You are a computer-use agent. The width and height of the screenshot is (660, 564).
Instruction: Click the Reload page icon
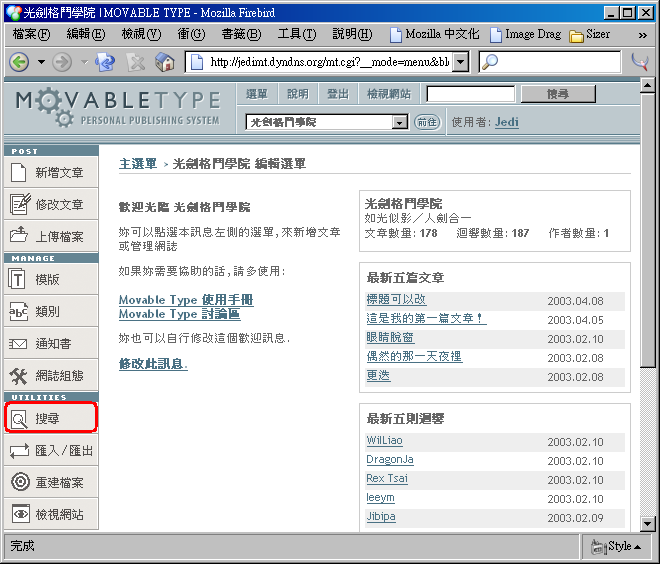click(x=105, y=62)
